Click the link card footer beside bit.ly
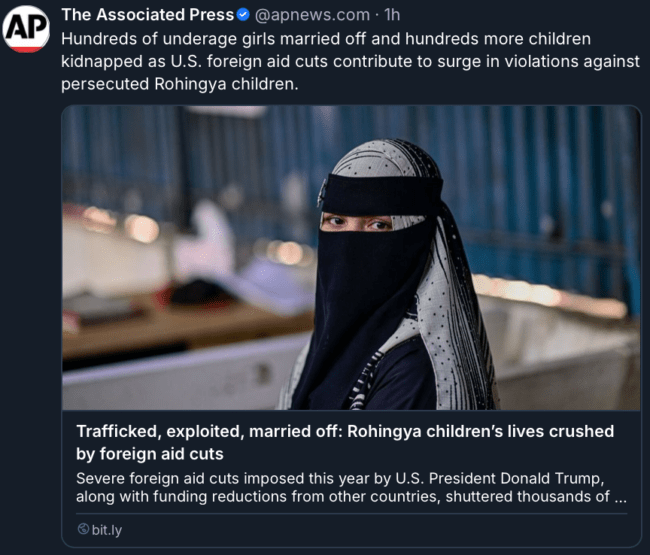This screenshot has width=650, height=555. (352, 530)
